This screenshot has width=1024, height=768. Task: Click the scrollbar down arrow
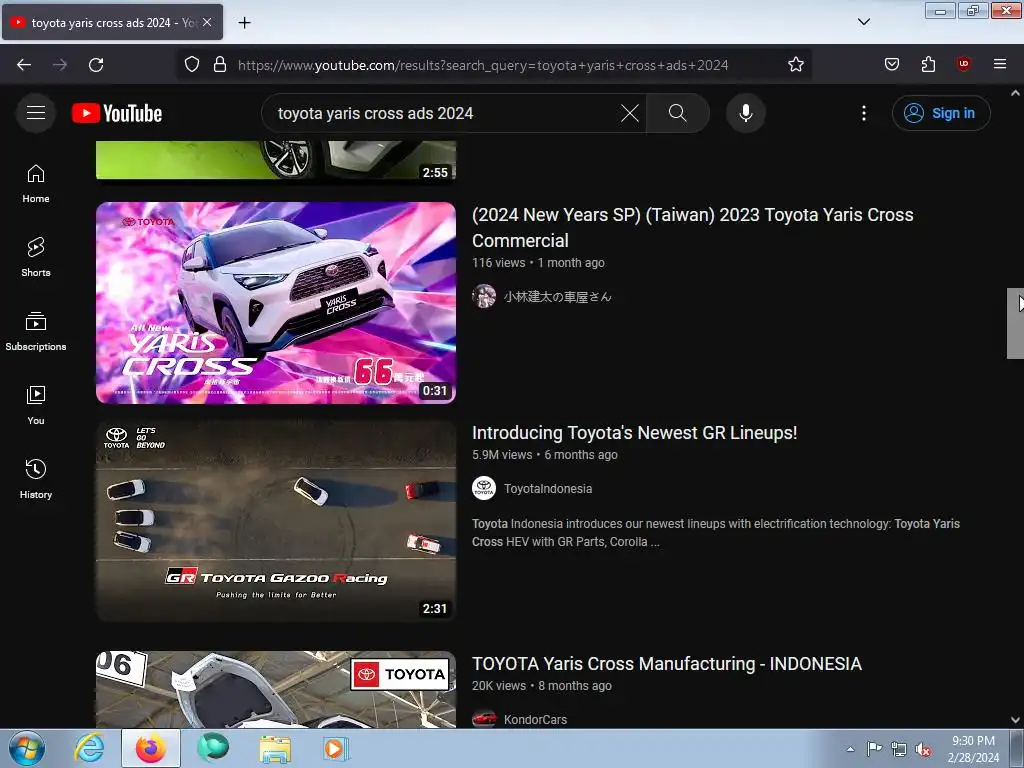click(1015, 720)
